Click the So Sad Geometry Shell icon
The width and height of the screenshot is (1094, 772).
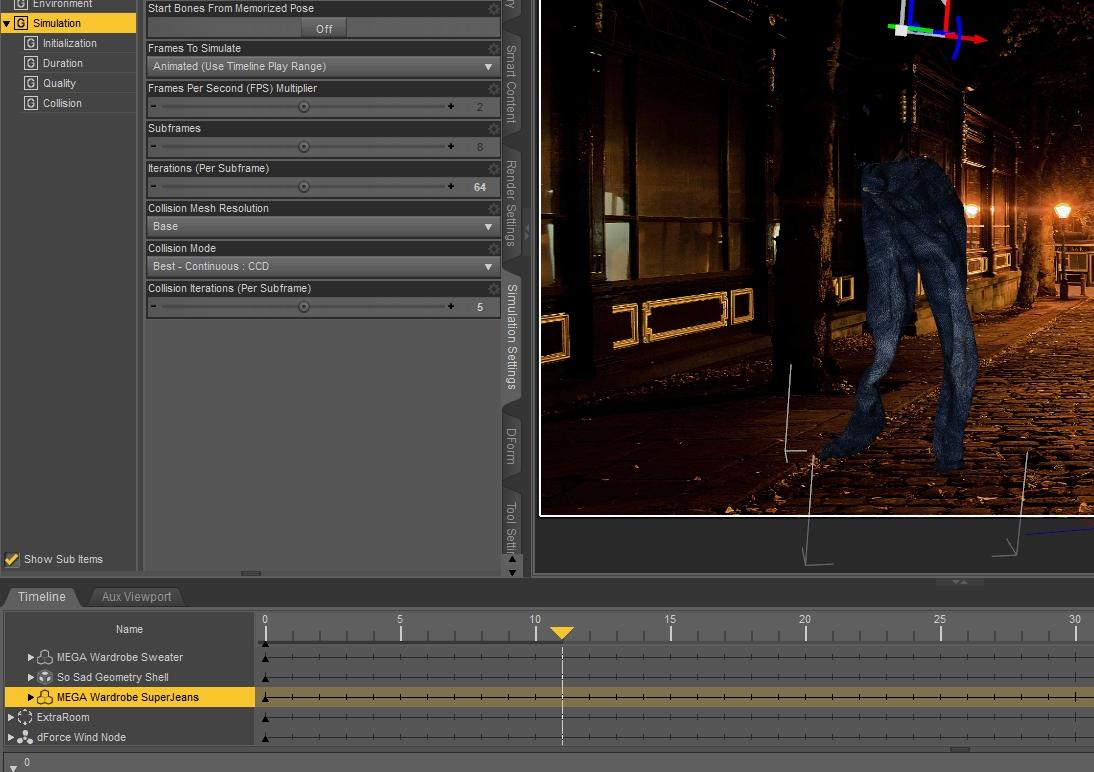tap(45, 677)
